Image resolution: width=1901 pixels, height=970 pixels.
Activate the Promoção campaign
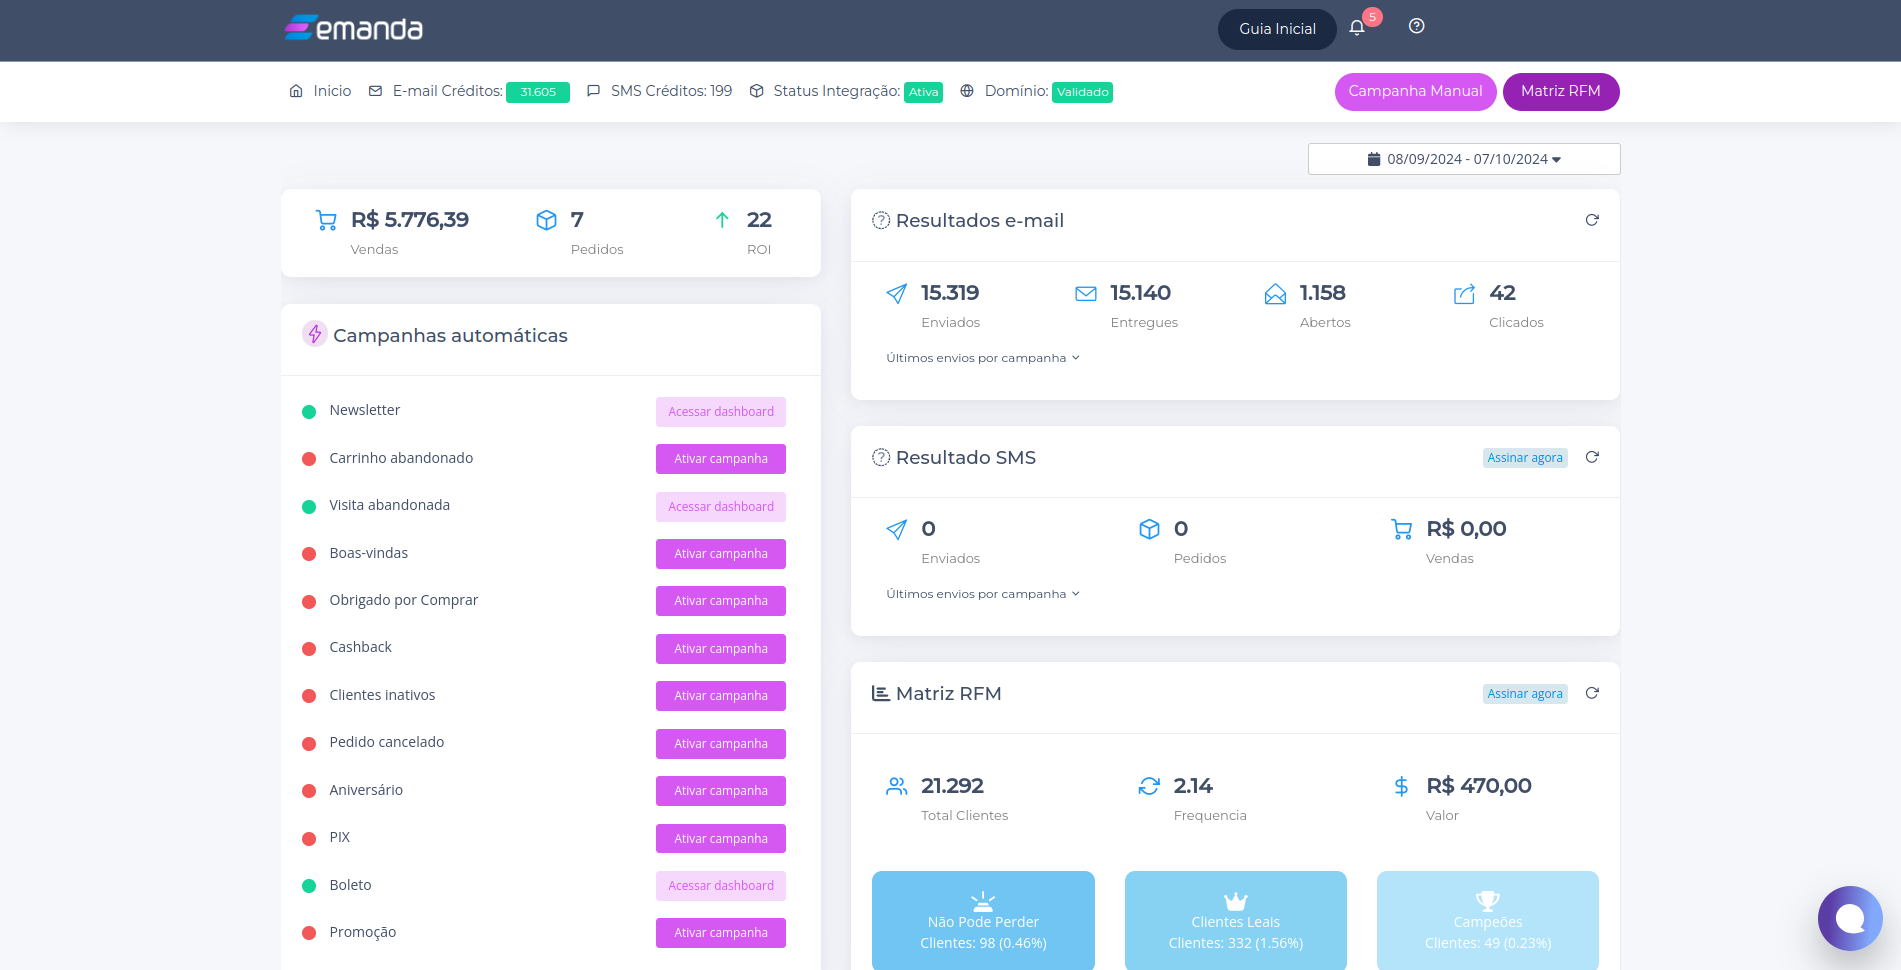coord(721,933)
